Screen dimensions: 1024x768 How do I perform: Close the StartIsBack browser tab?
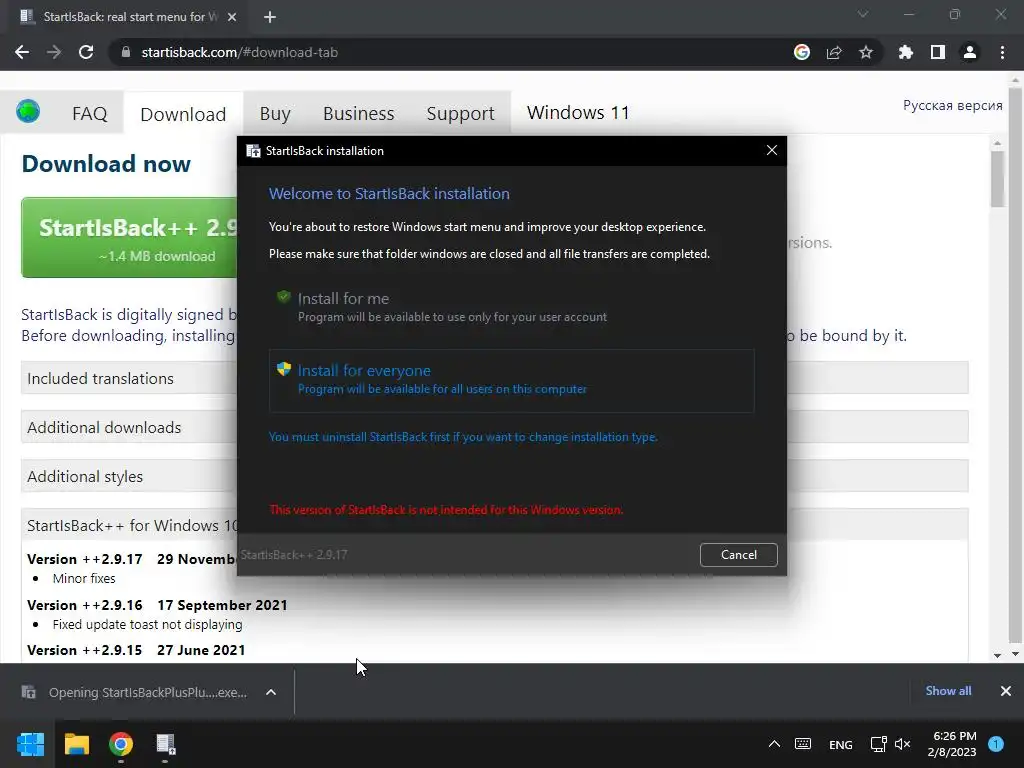tap(232, 17)
